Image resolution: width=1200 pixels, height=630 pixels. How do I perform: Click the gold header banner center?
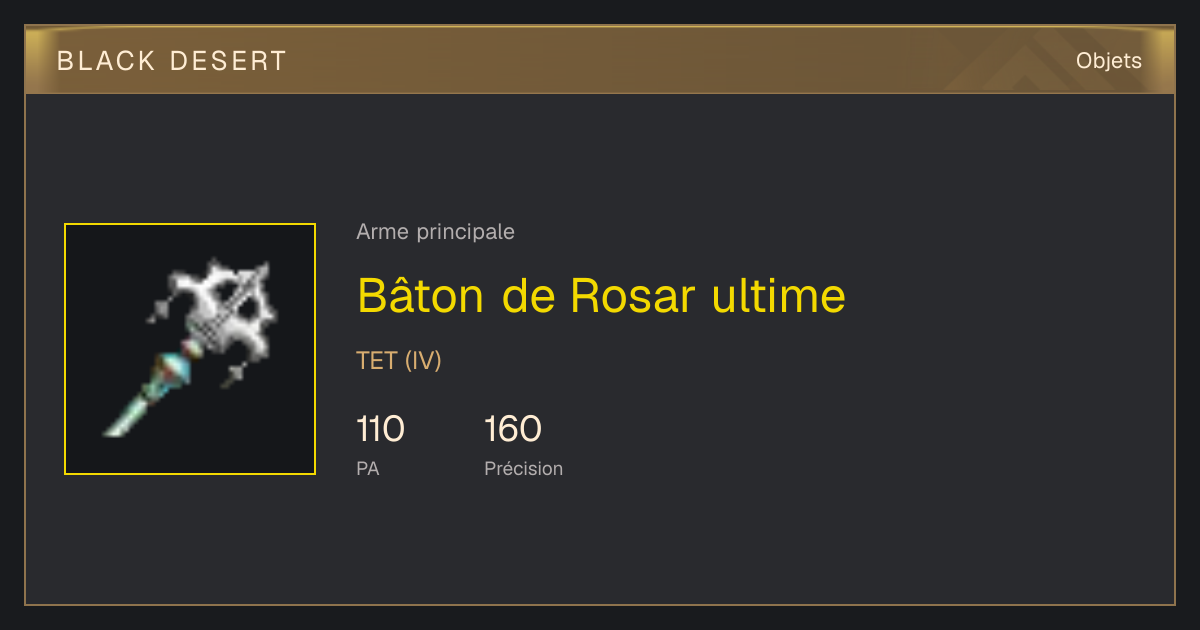pyautogui.click(x=600, y=60)
